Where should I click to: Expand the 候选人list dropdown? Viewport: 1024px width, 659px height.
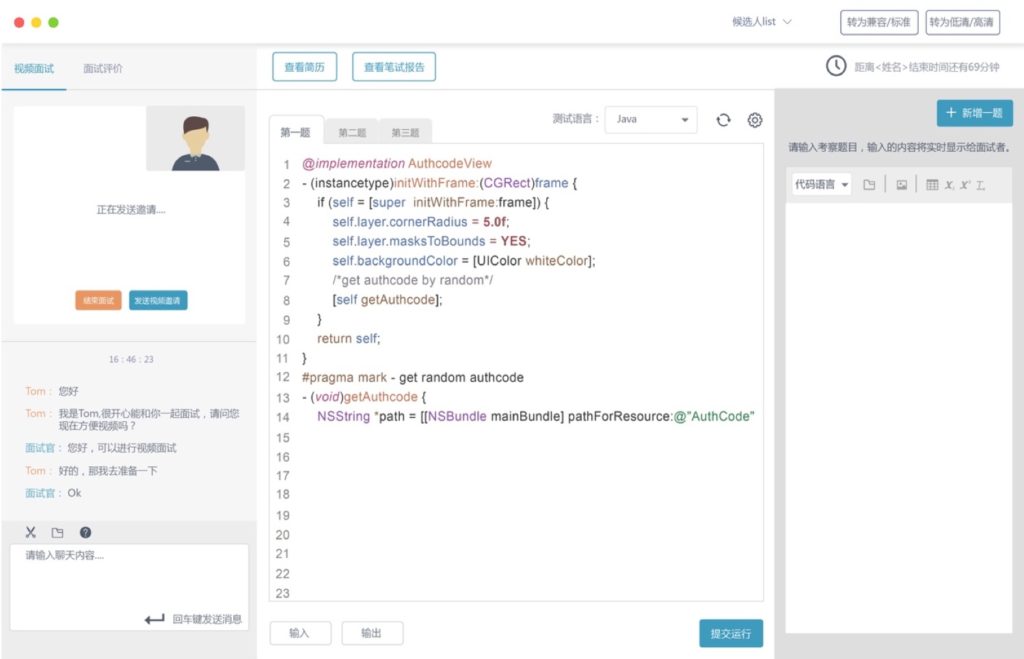(762, 22)
